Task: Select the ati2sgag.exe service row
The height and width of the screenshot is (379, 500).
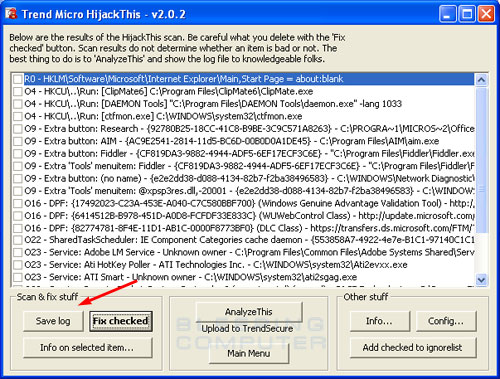Action: [x=190, y=277]
